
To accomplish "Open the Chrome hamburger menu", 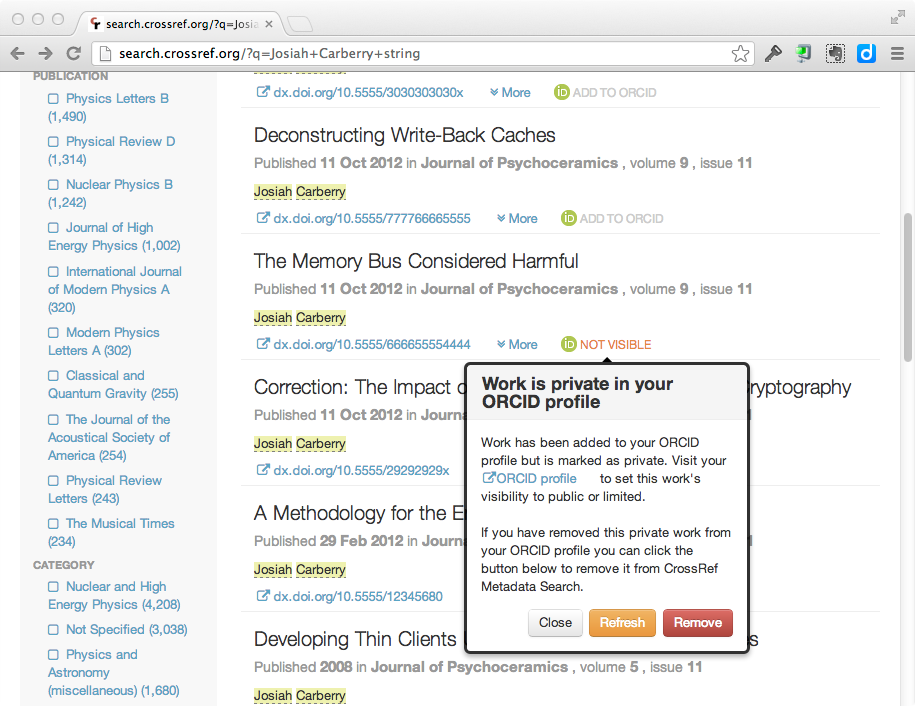I will (x=896, y=54).
